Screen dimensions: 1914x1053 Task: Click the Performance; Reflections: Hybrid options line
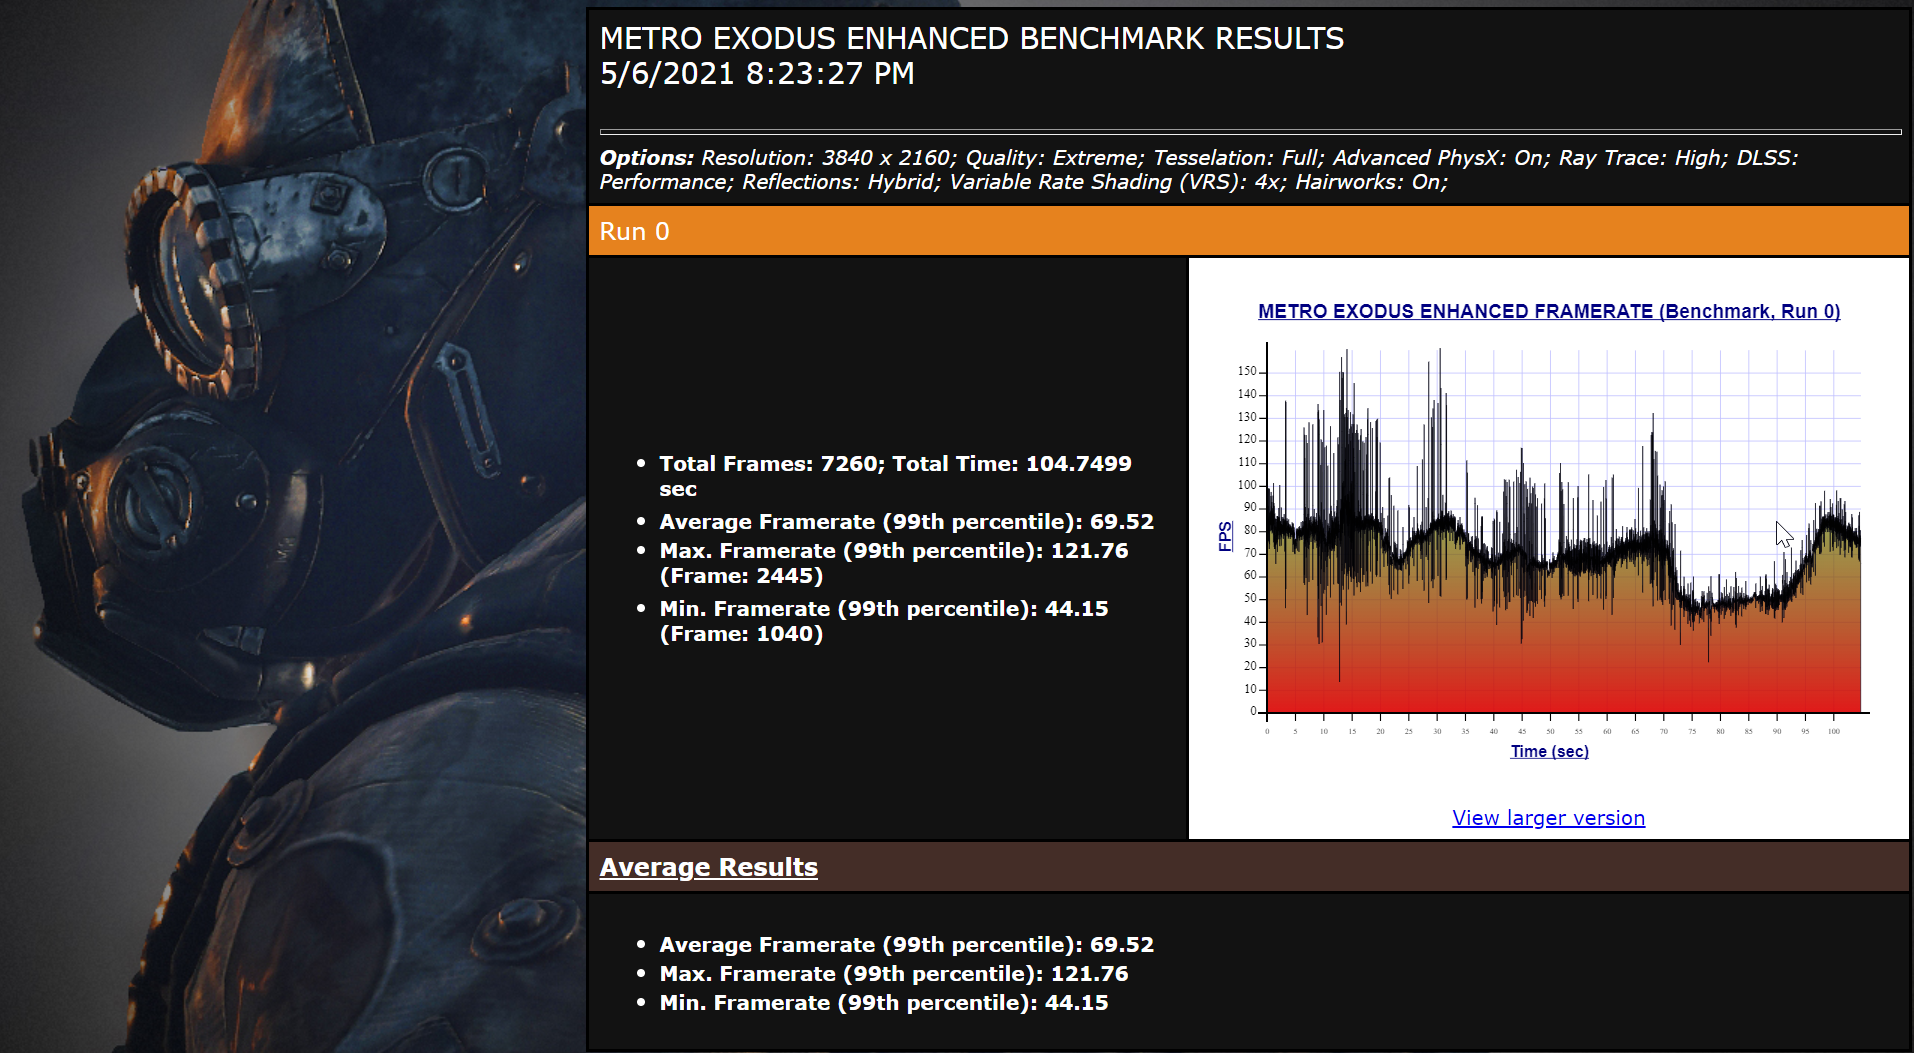pos(1023,182)
